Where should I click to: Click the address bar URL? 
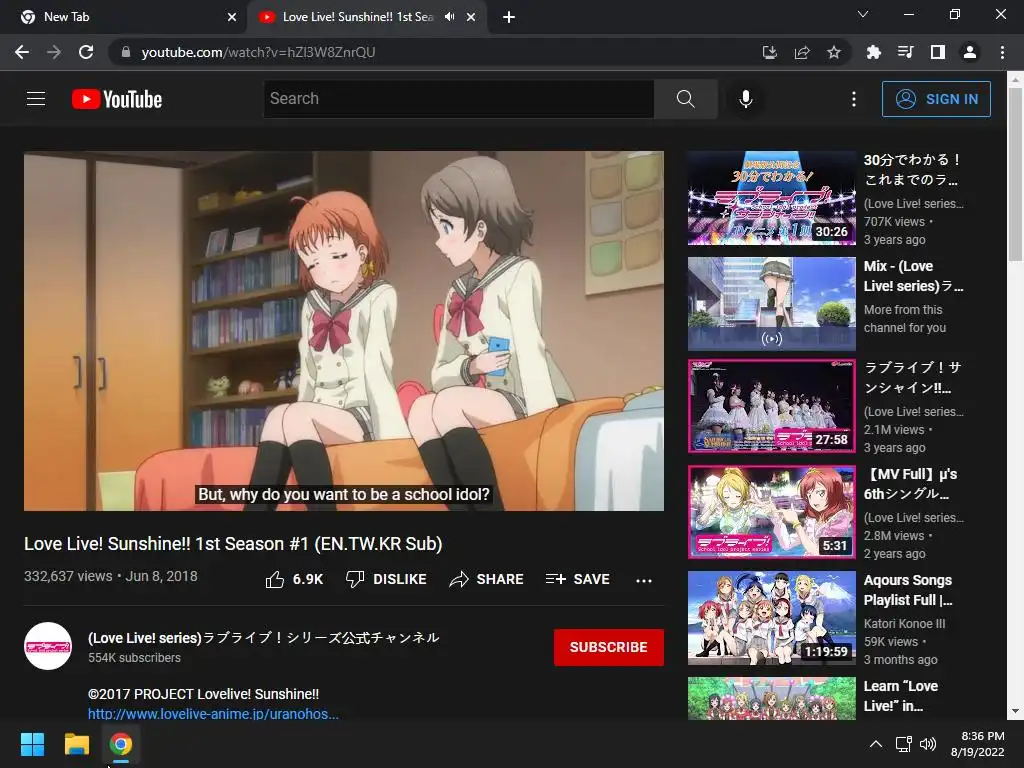(258, 52)
